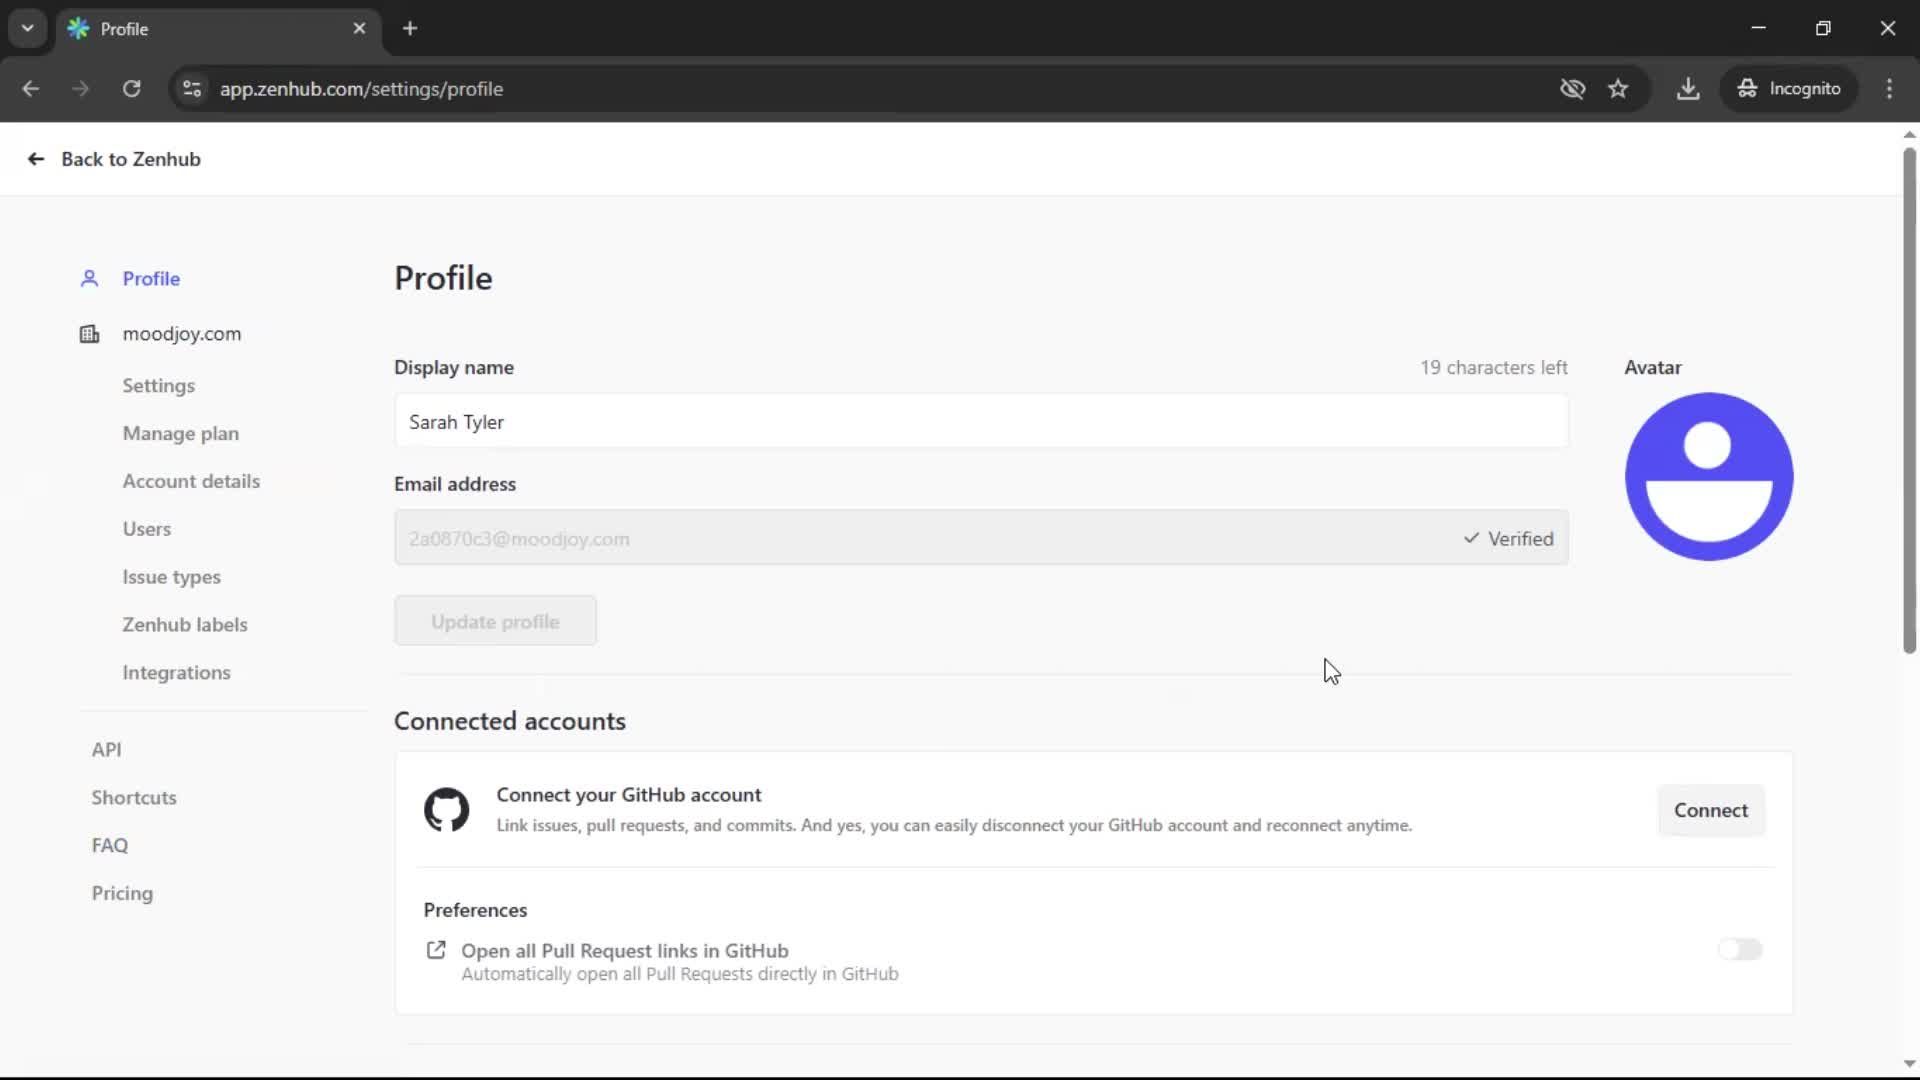
Task: Click the Profile person icon in sidebar
Action: pyautogui.click(x=89, y=279)
